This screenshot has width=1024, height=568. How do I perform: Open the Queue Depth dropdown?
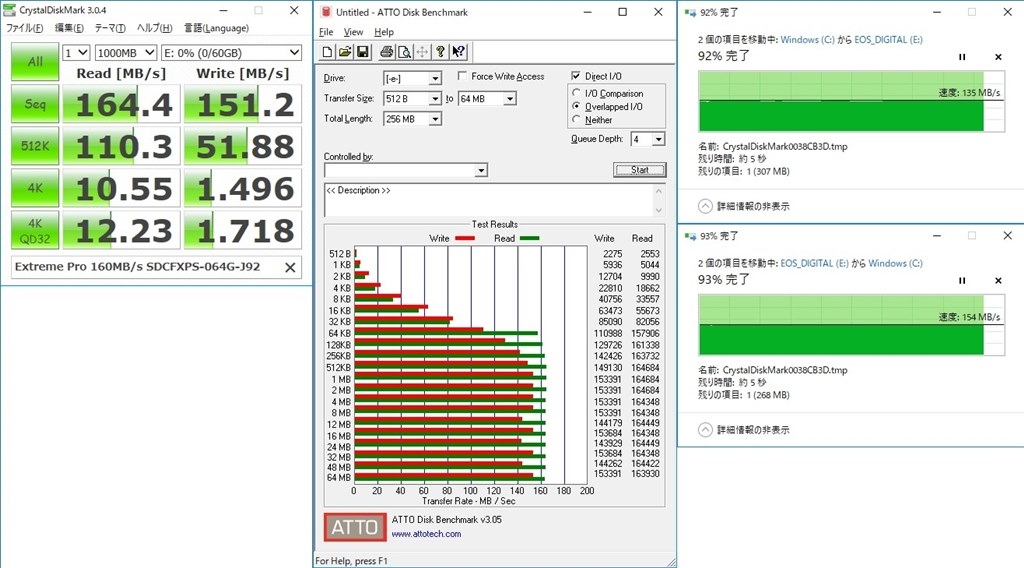658,139
